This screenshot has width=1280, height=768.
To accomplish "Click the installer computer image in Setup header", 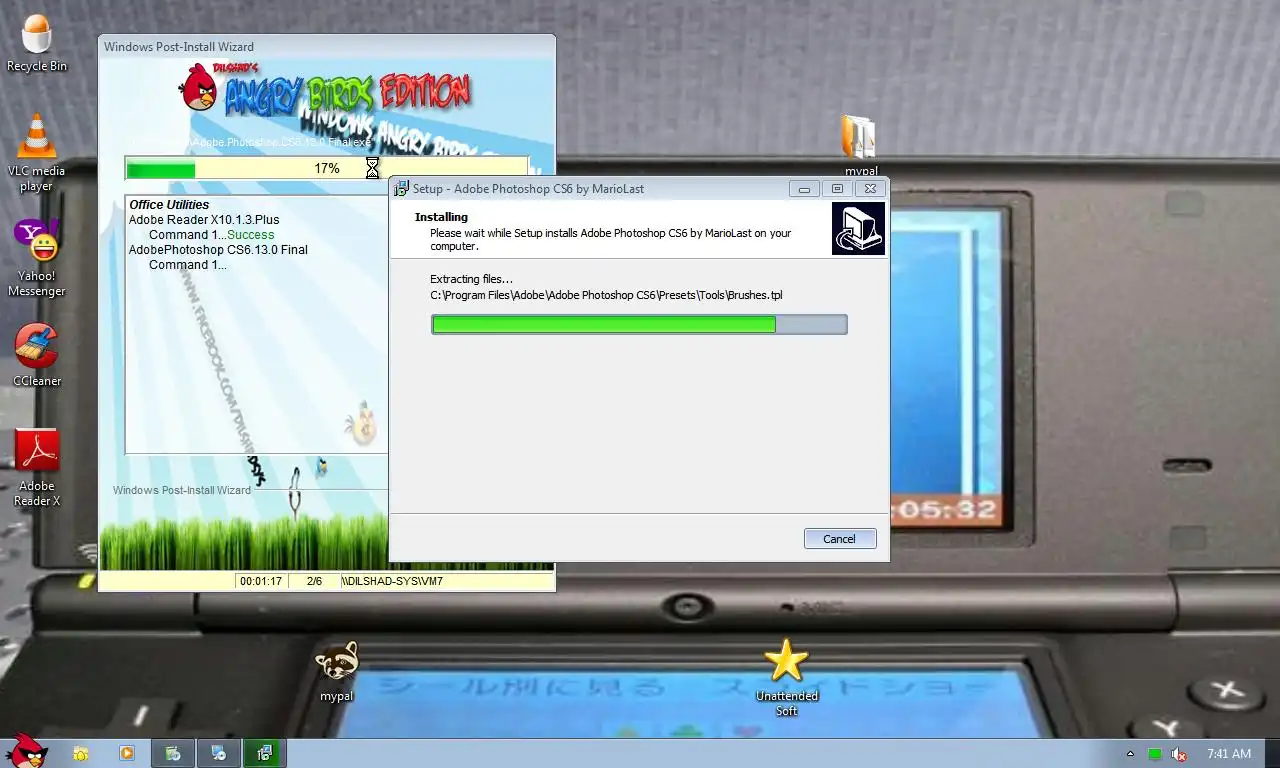I will point(858,228).
